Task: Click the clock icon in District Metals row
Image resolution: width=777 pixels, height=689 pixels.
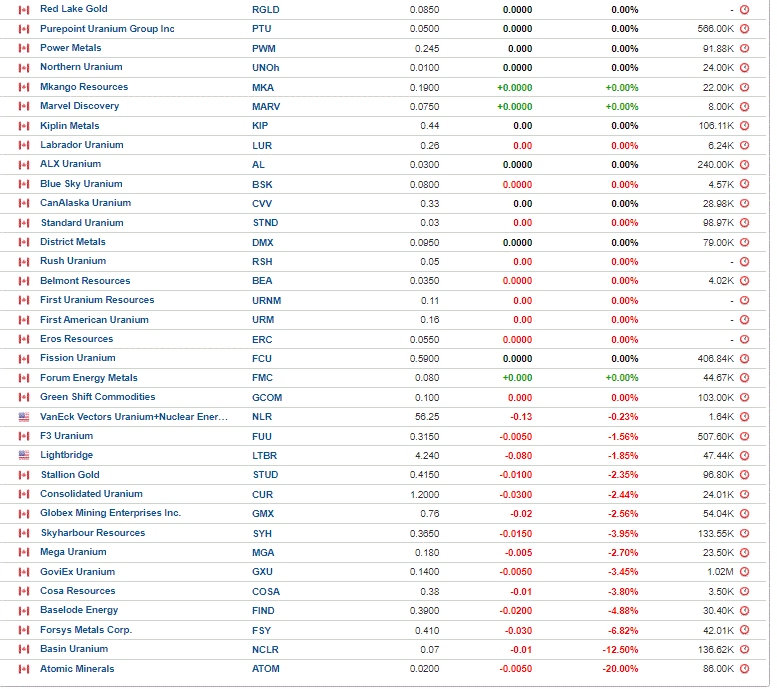Action: (744, 242)
